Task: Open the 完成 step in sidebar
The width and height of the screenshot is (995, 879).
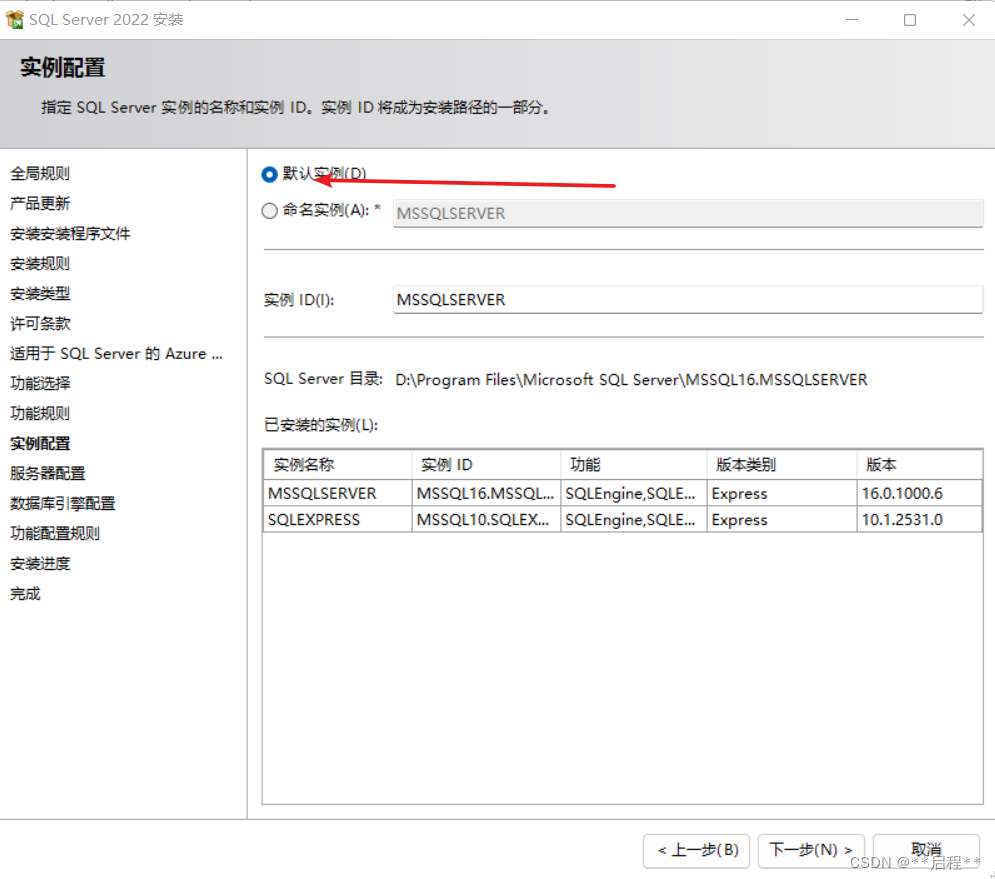Action: [25, 593]
